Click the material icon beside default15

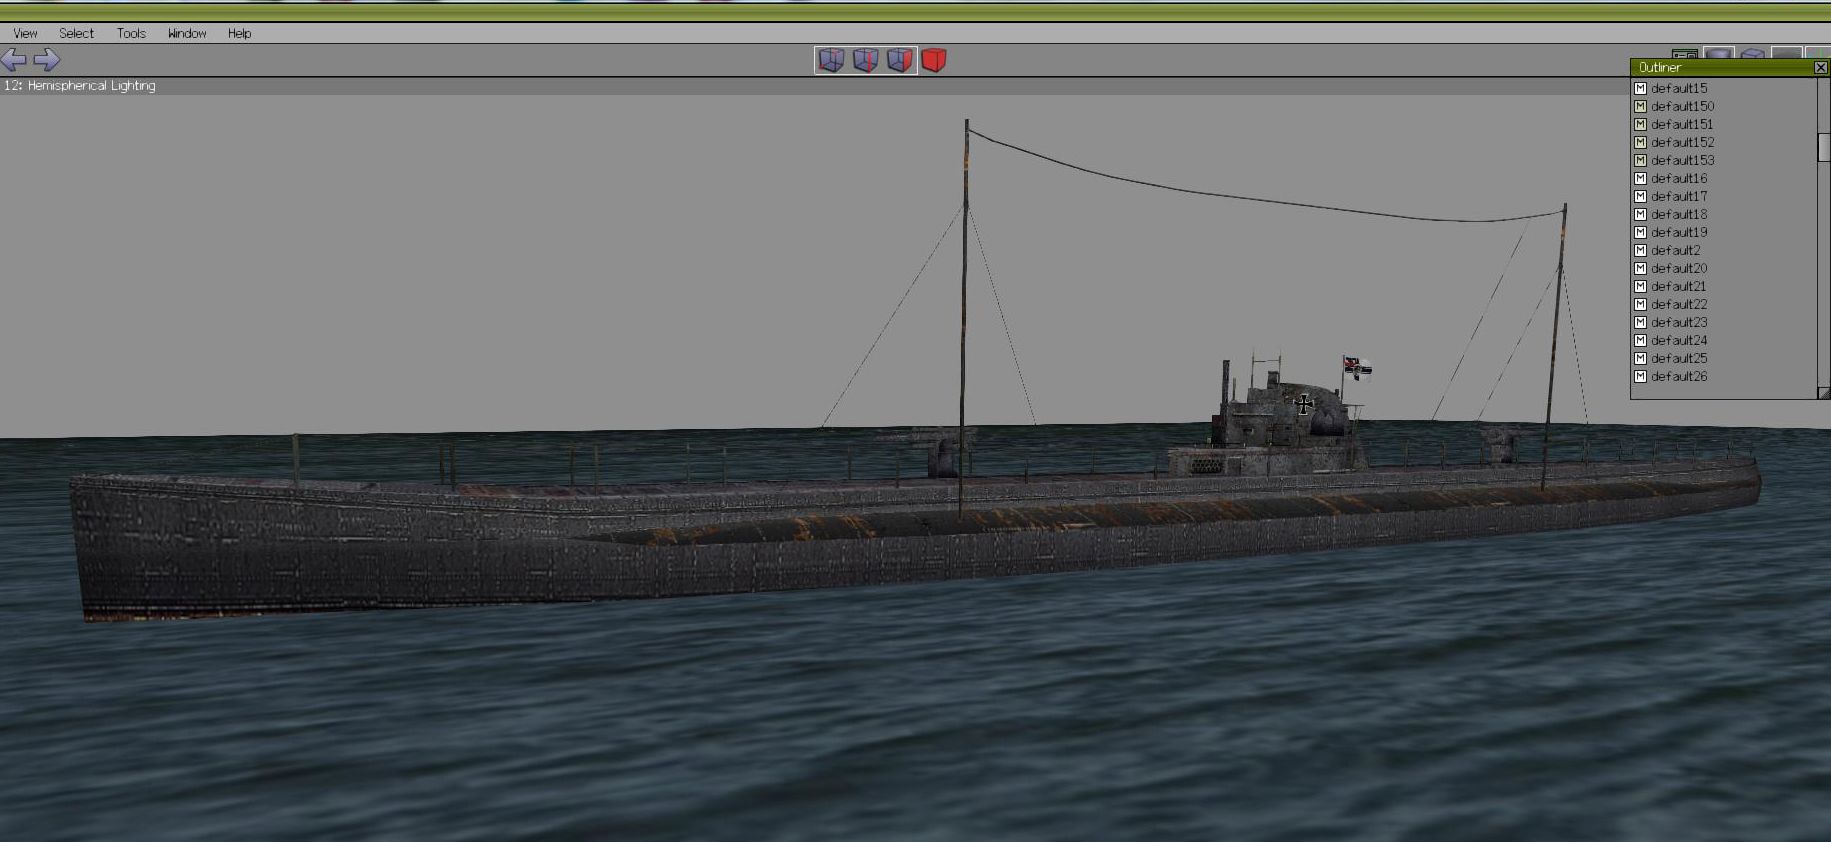point(1640,88)
